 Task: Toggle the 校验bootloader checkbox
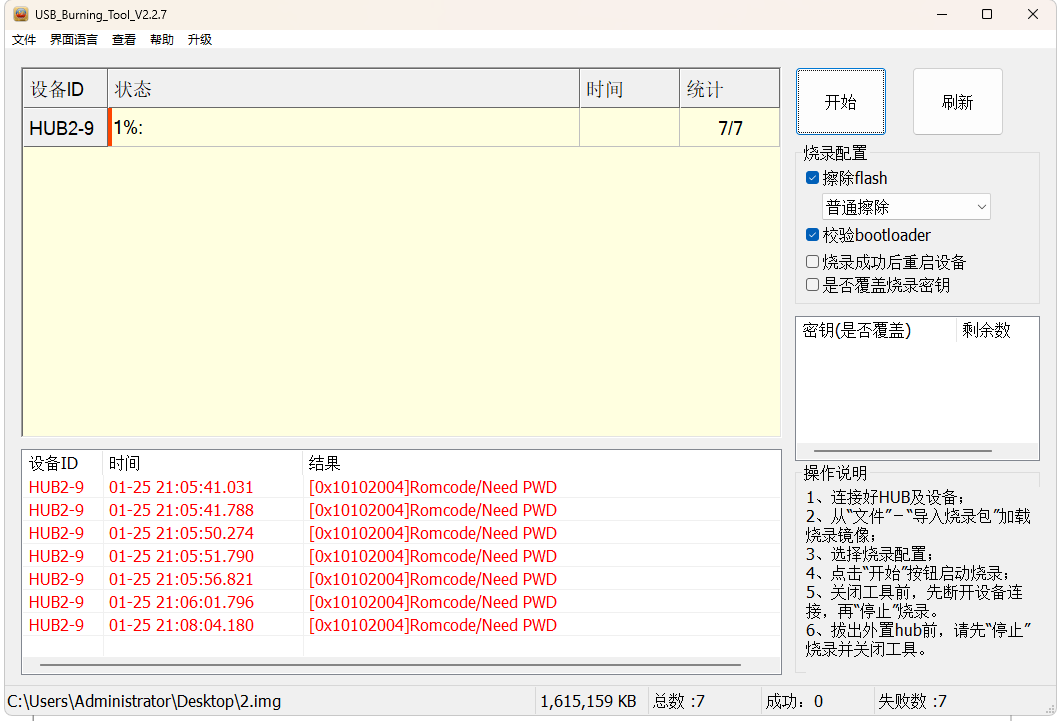(812, 235)
